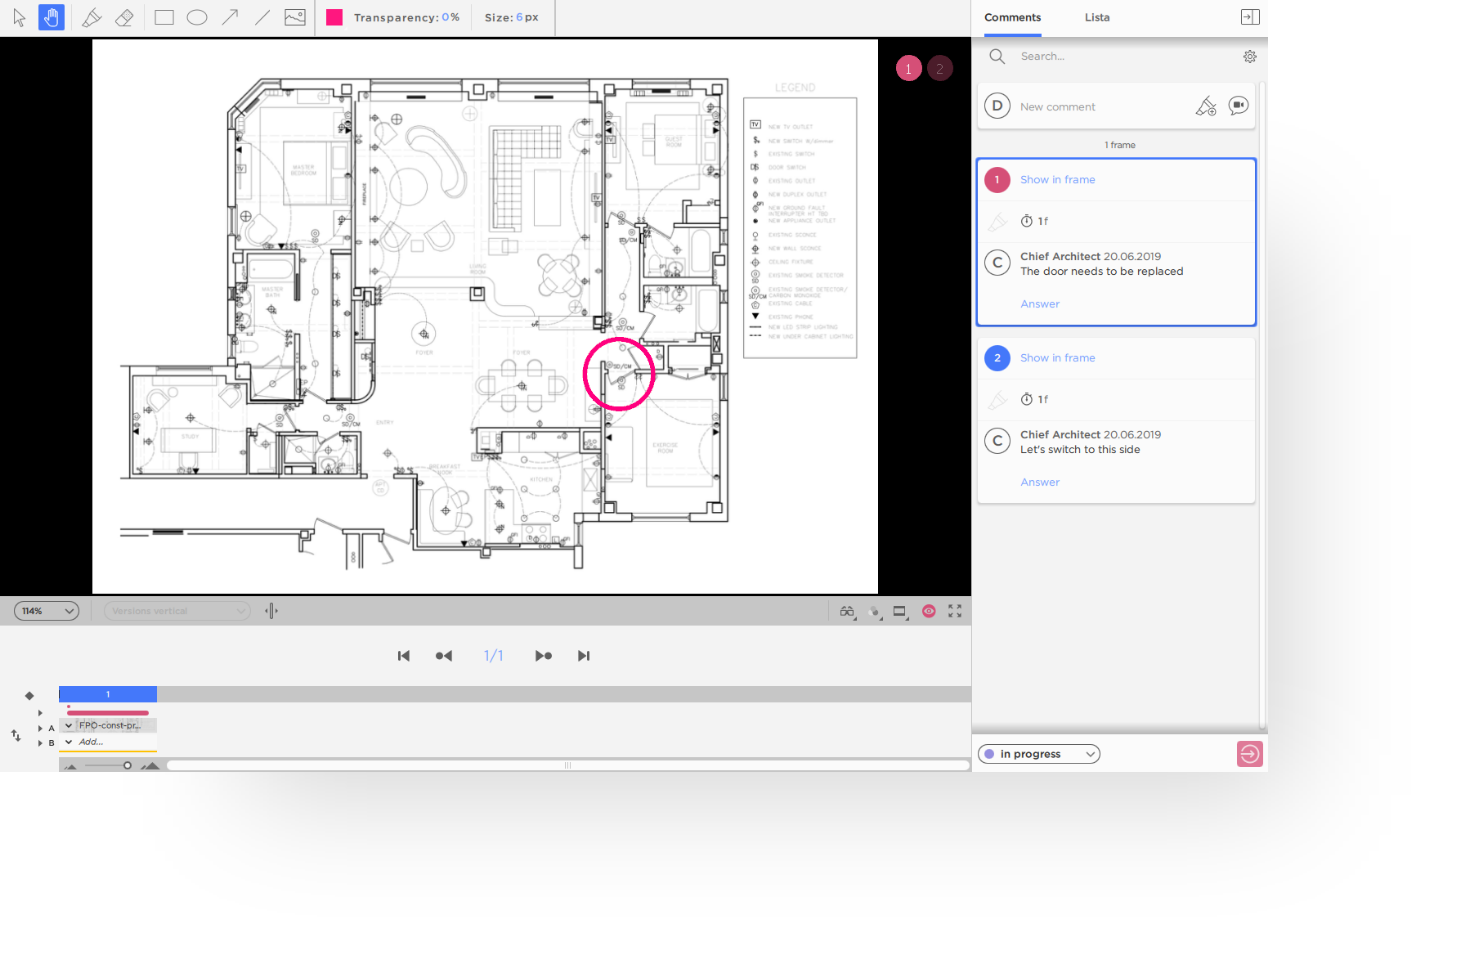Go to previous commented frame
Viewport: 1470px width, 976px height.
click(444, 656)
